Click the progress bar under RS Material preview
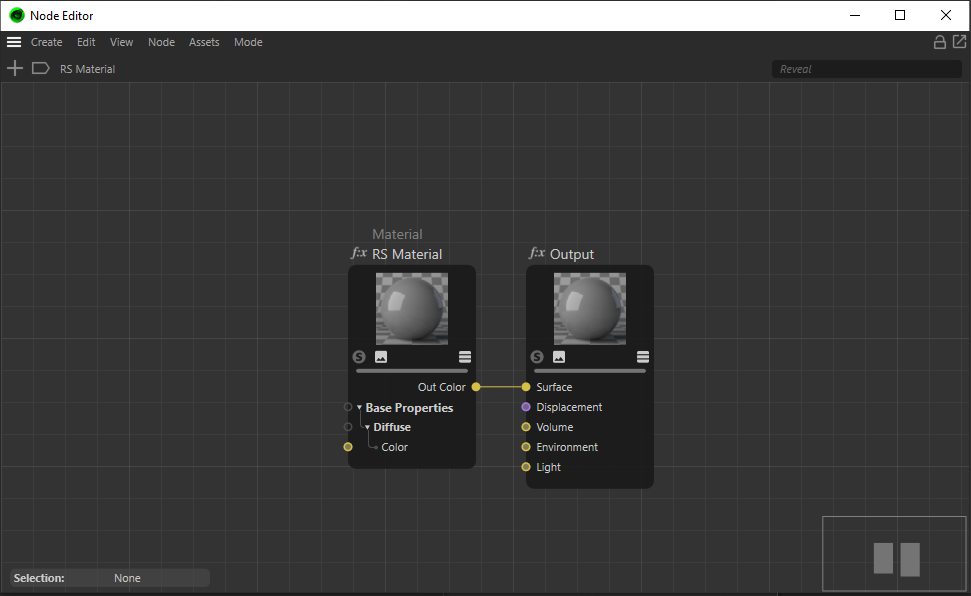 pyautogui.click(x=412, y=370)
